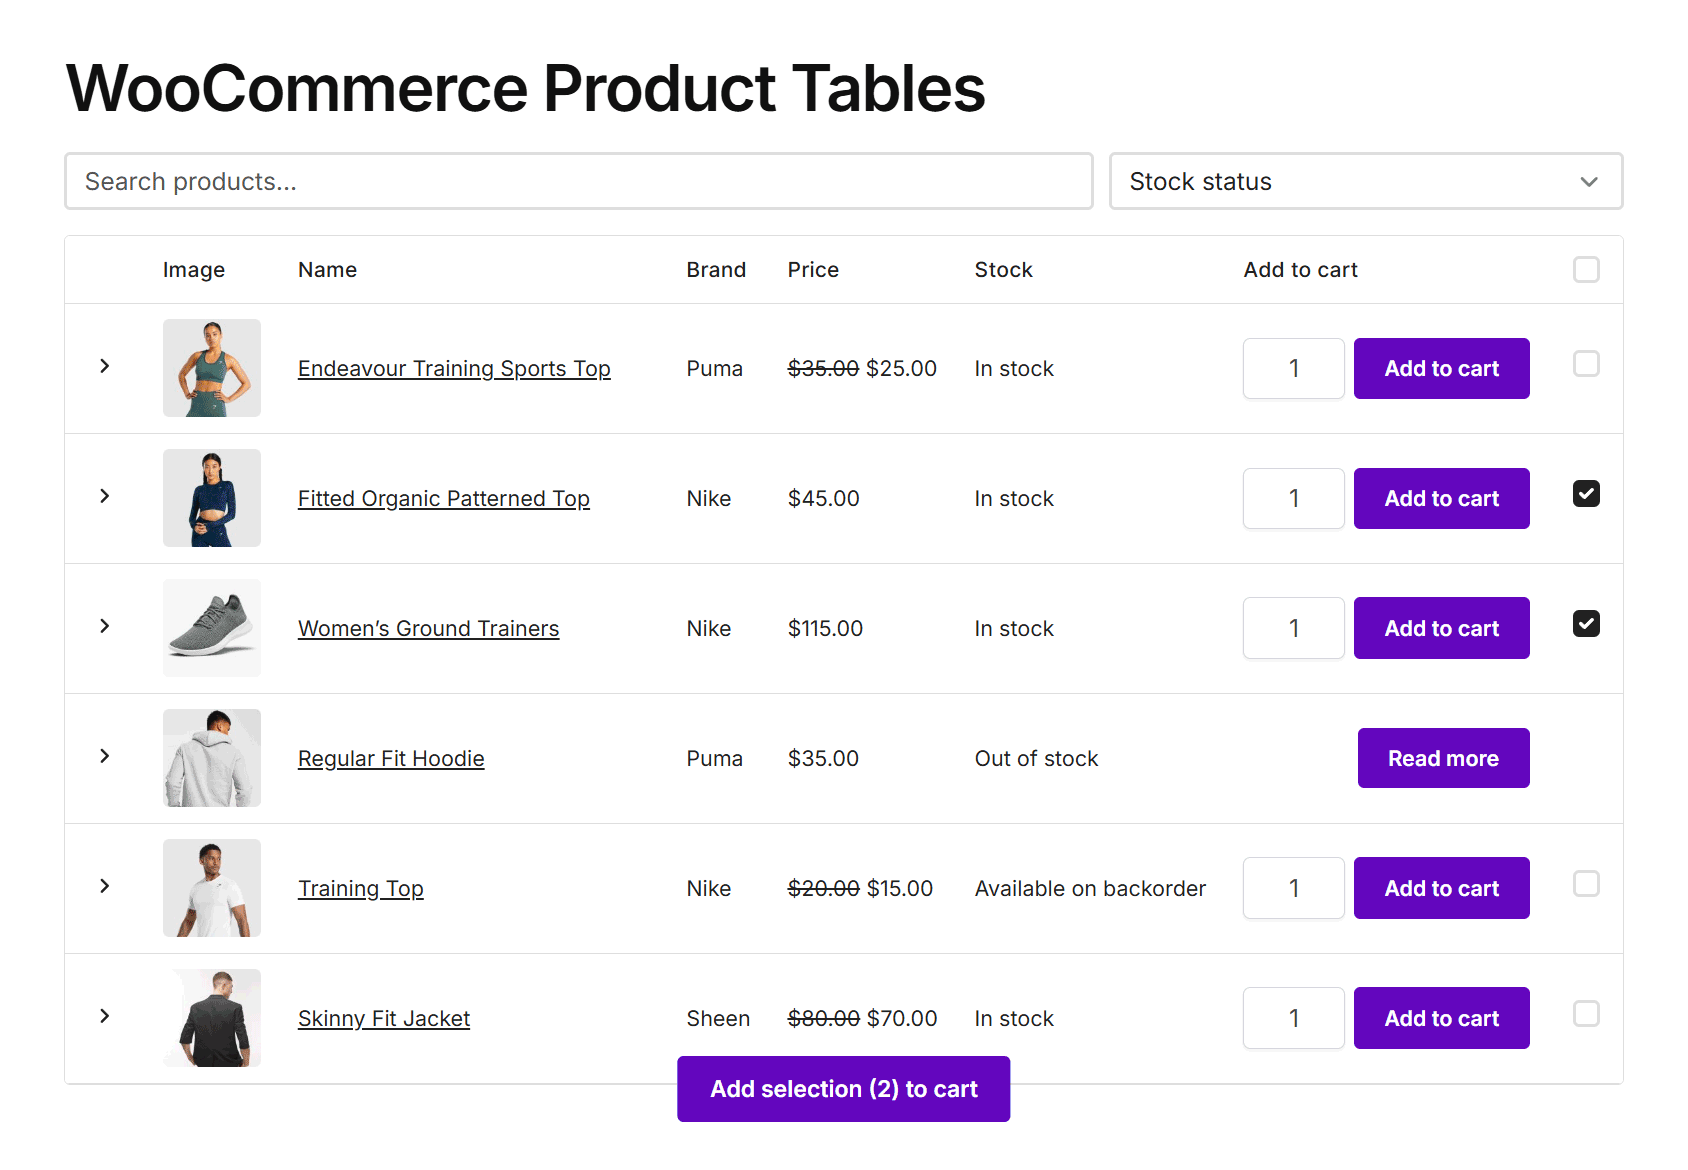Screen dimensions: 1688x1170
Task: Select the Training Top row checkbox
Action: 1586,884
